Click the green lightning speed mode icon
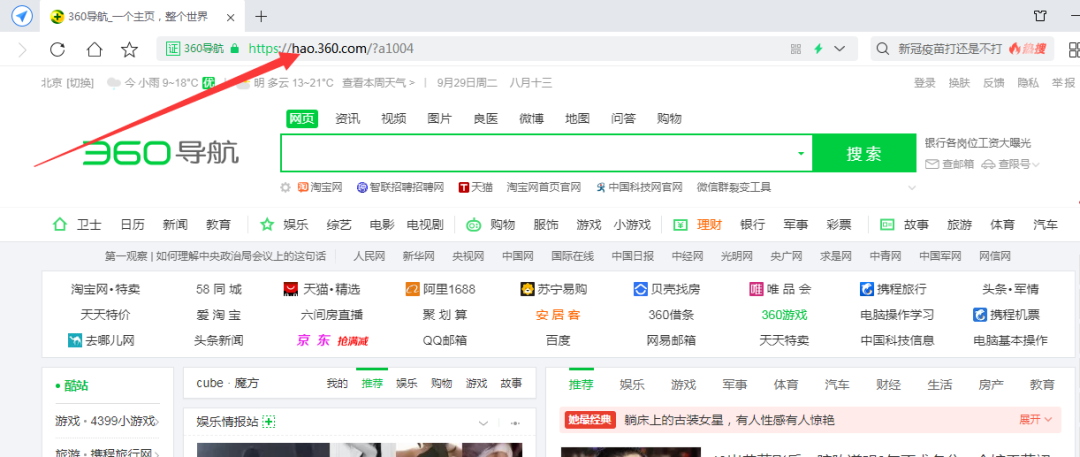Image resolution: width=1080 pixels, height=457 pixels. point(818,49)
